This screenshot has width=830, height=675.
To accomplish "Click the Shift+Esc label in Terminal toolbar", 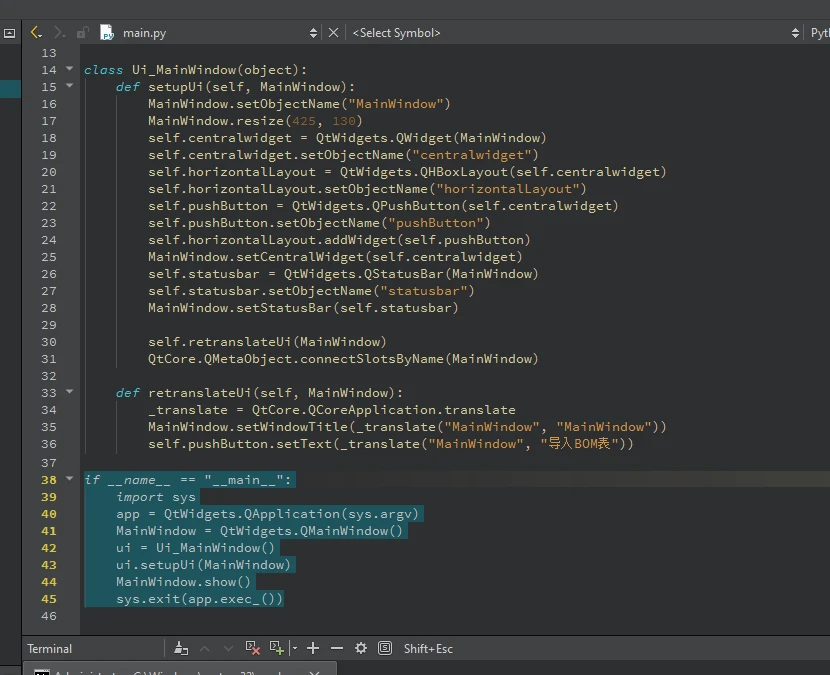I will click(x=428, y=649).
